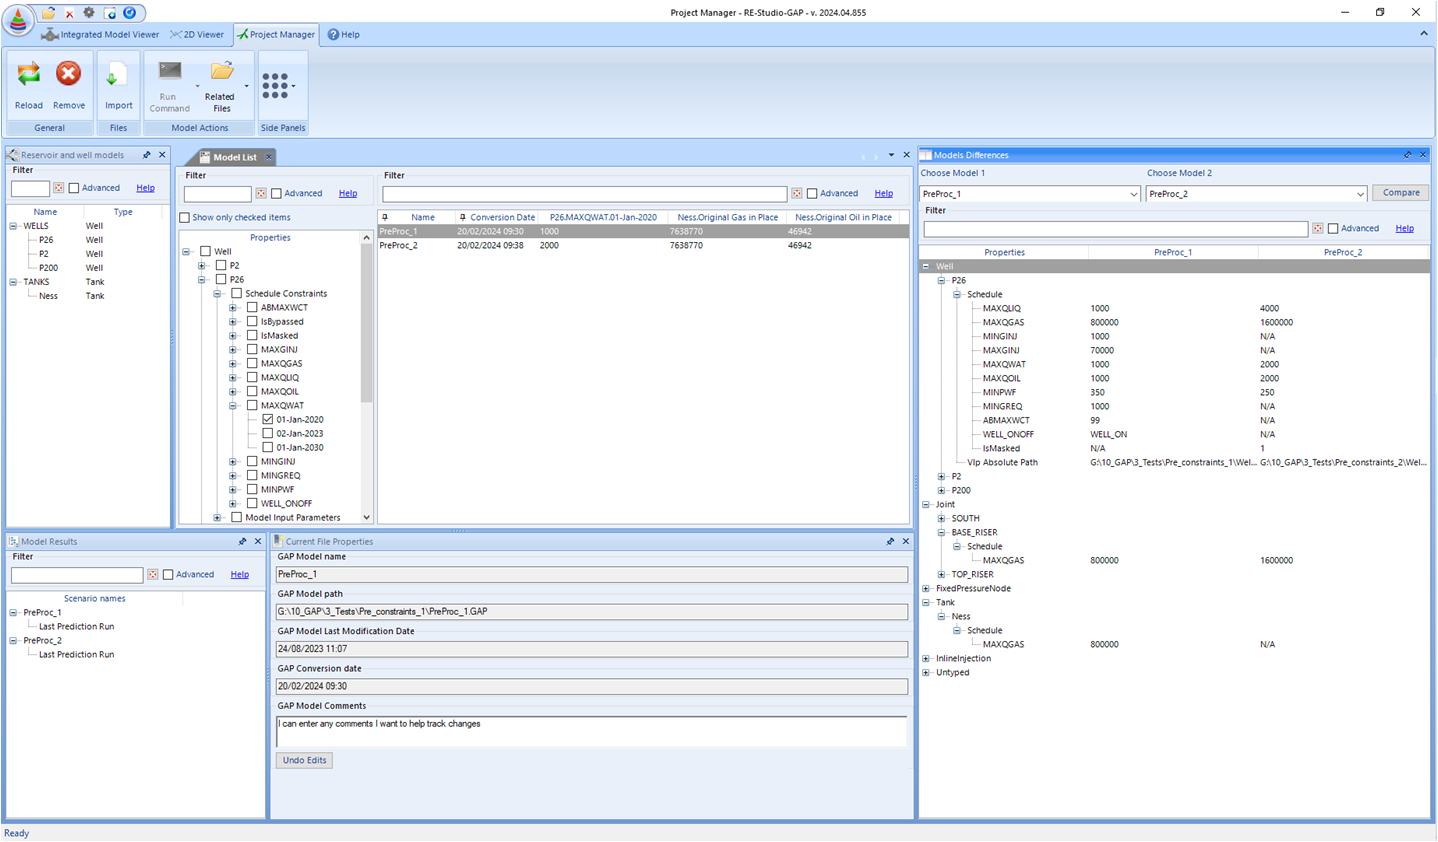Click the Model Results filter input
The height and width of the screenshot is (842, 1438).
pos(77,575)
